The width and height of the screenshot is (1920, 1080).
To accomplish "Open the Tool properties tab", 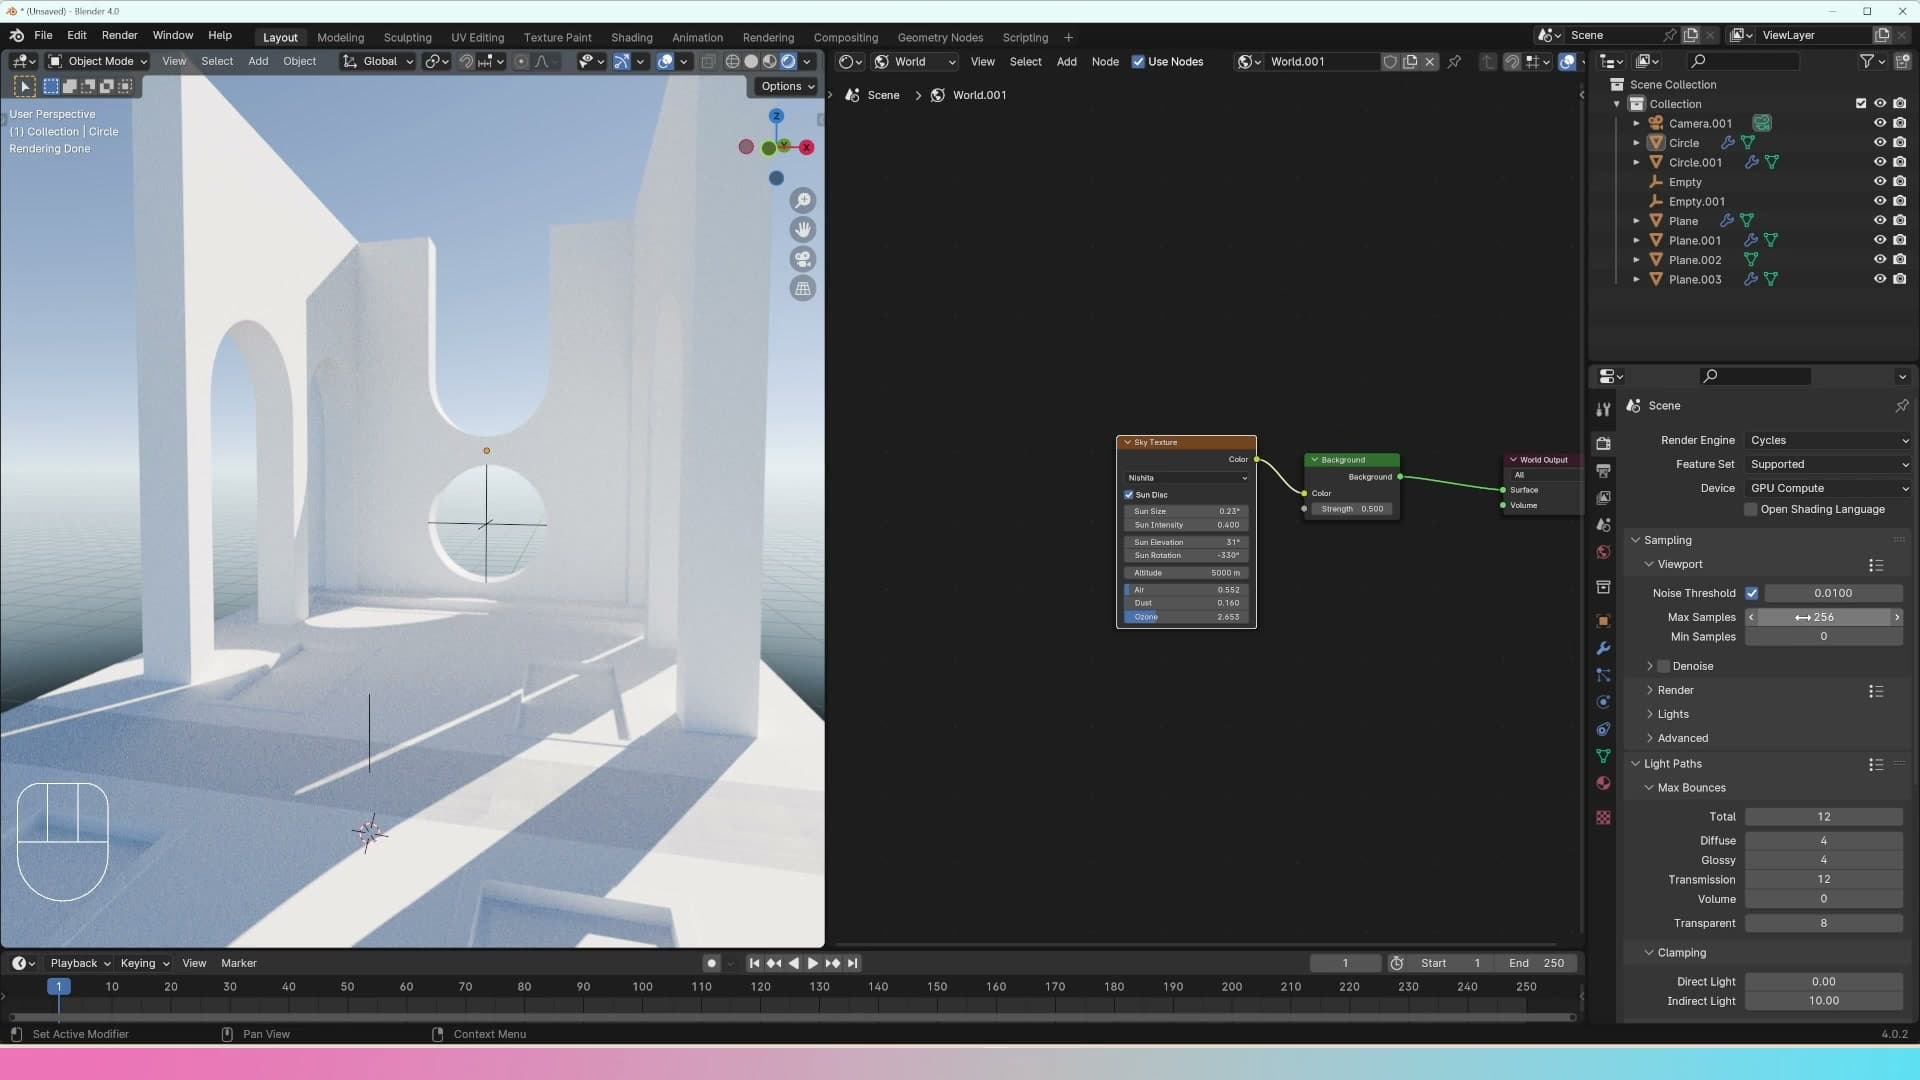I will coord(1603,409).
